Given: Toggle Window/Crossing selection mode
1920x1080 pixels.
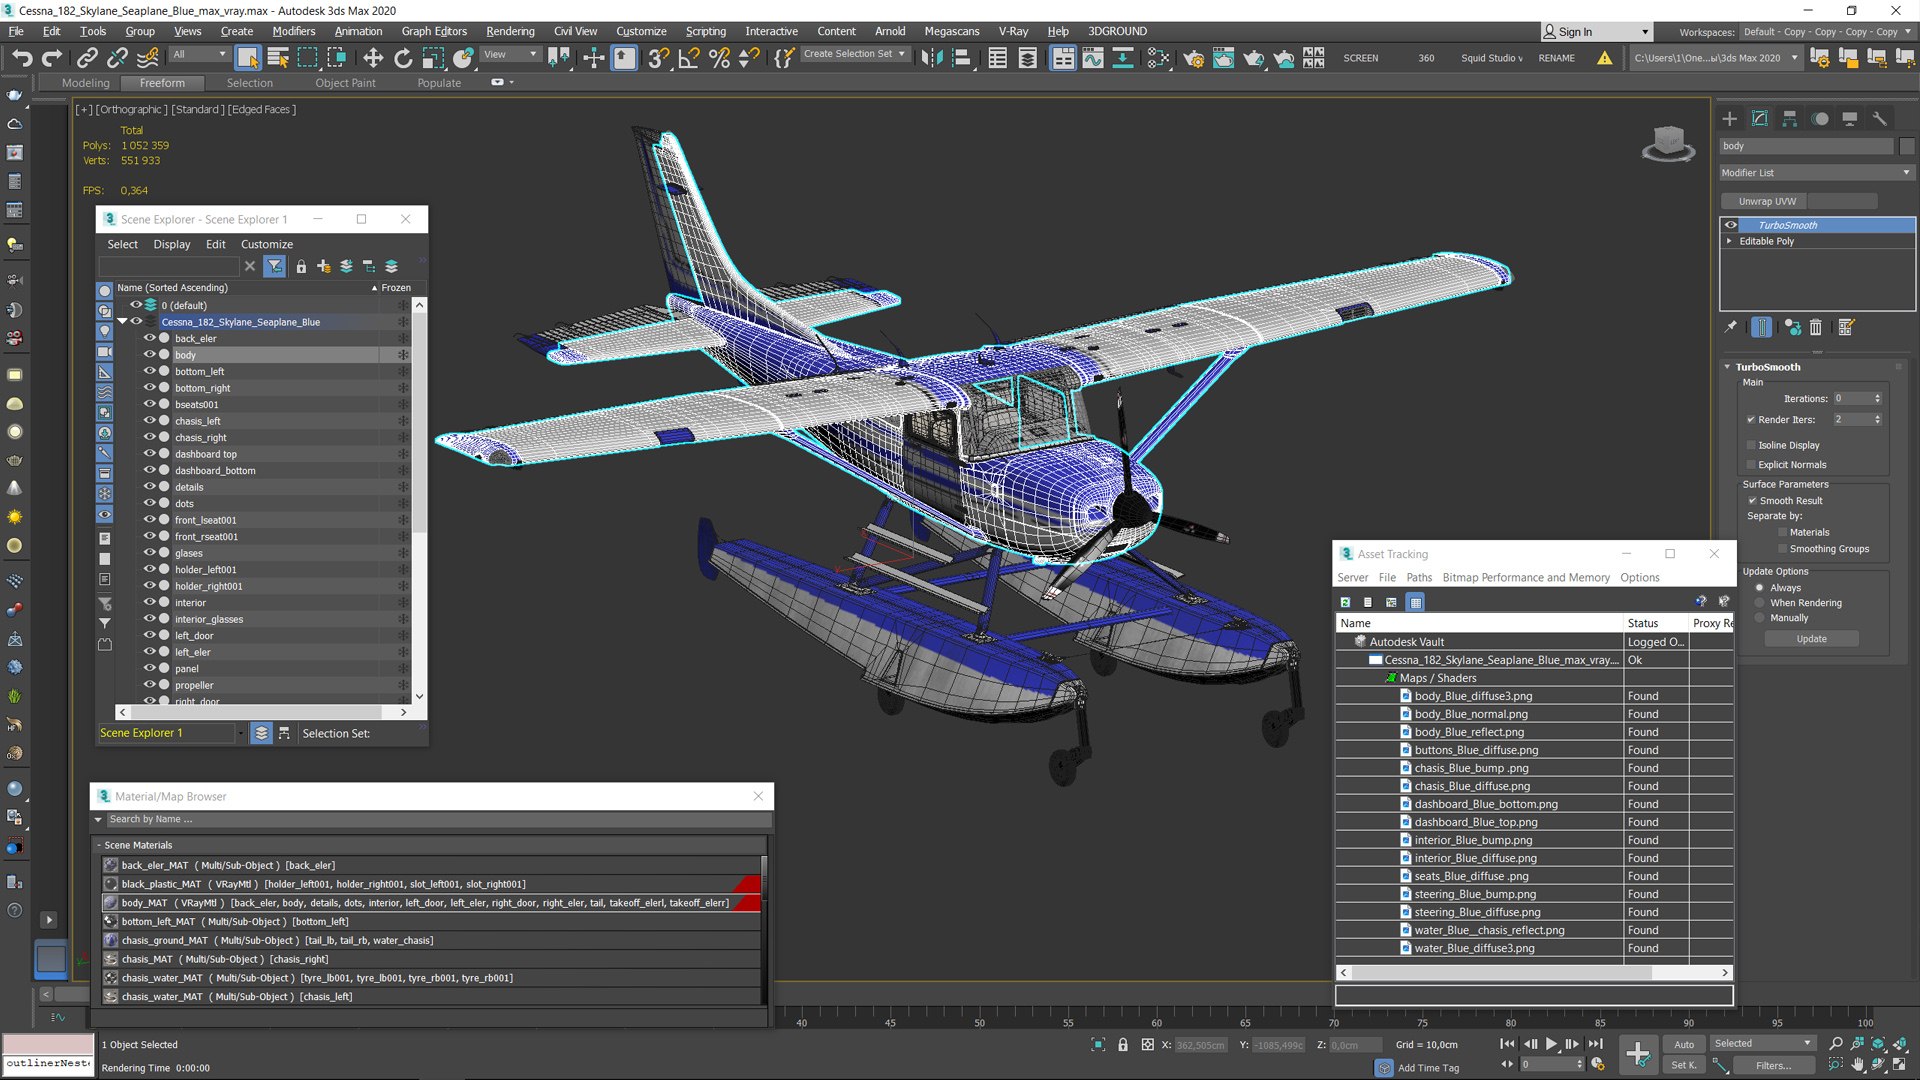Looking at the screenshot, I should click(x=337, y=58).
